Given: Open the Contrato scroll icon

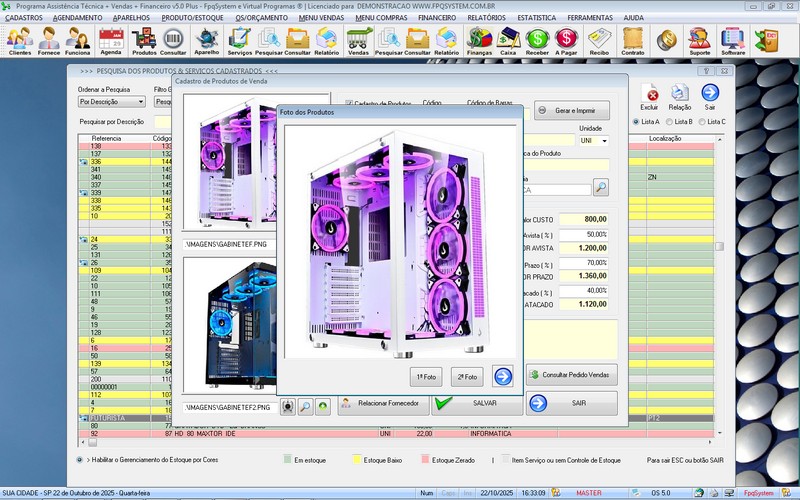Looking at the screenshot, I should [633, 41].
